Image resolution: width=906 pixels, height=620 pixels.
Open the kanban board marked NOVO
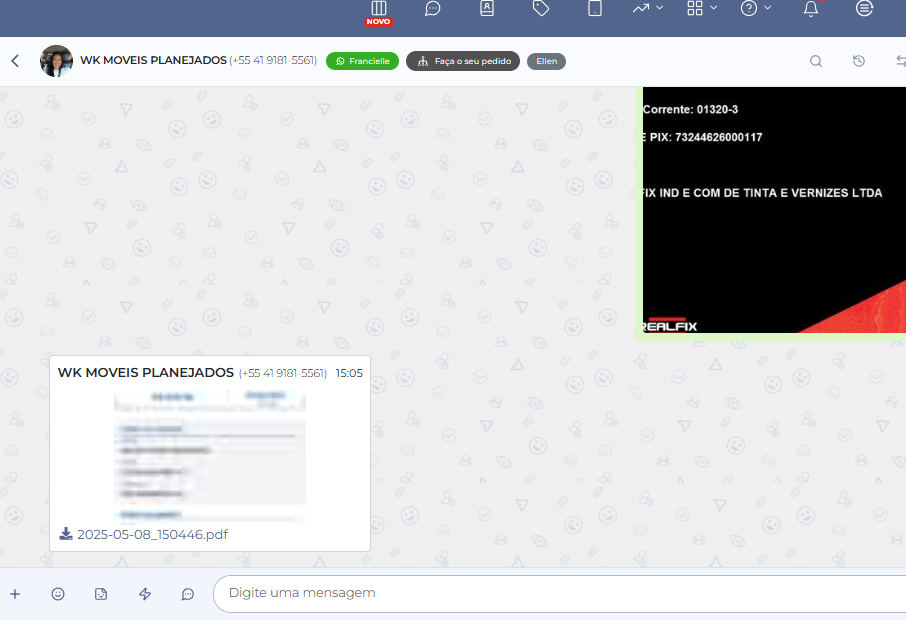(378, 10)
